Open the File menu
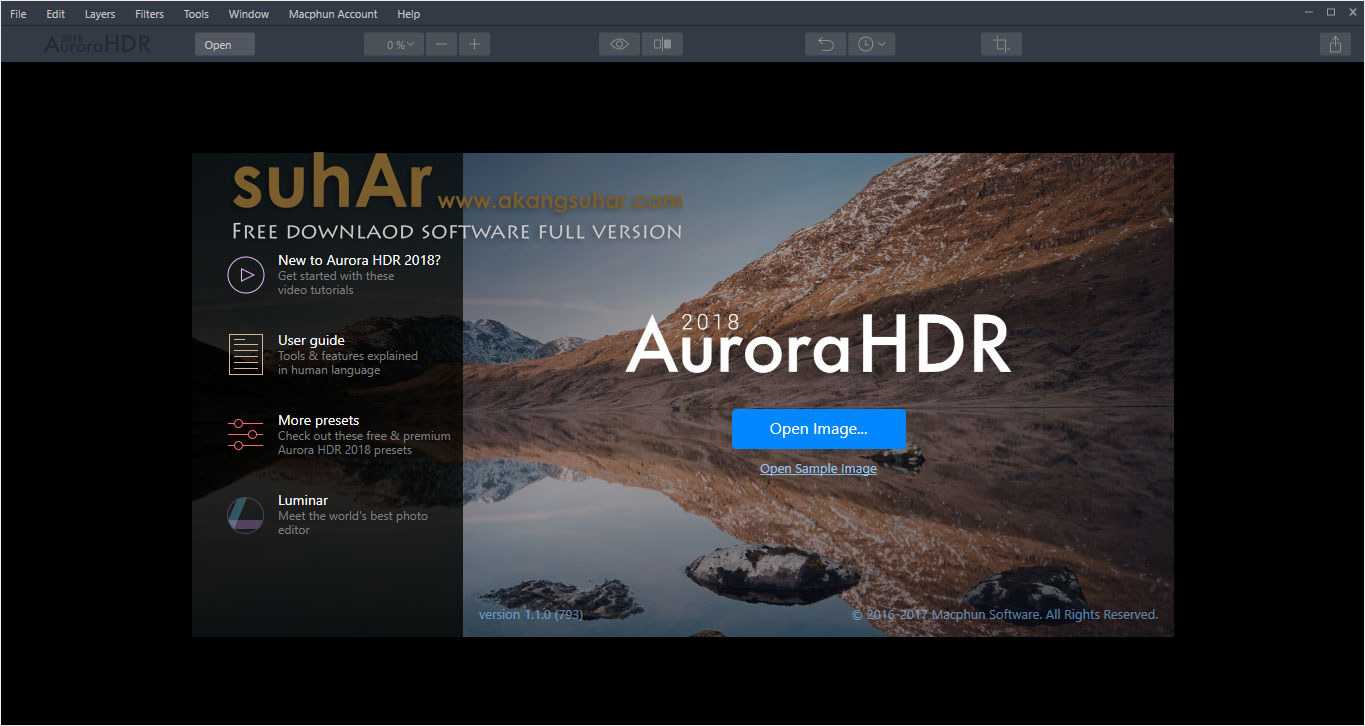 18,14
